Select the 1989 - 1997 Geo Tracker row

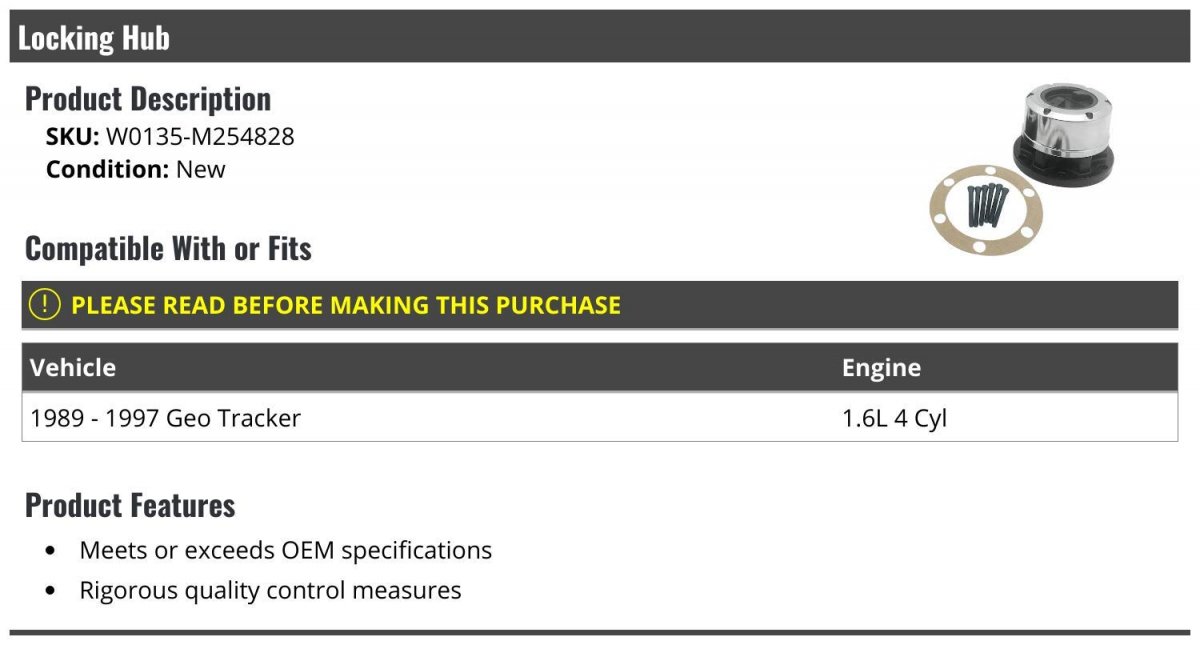[x=600, y=417]
